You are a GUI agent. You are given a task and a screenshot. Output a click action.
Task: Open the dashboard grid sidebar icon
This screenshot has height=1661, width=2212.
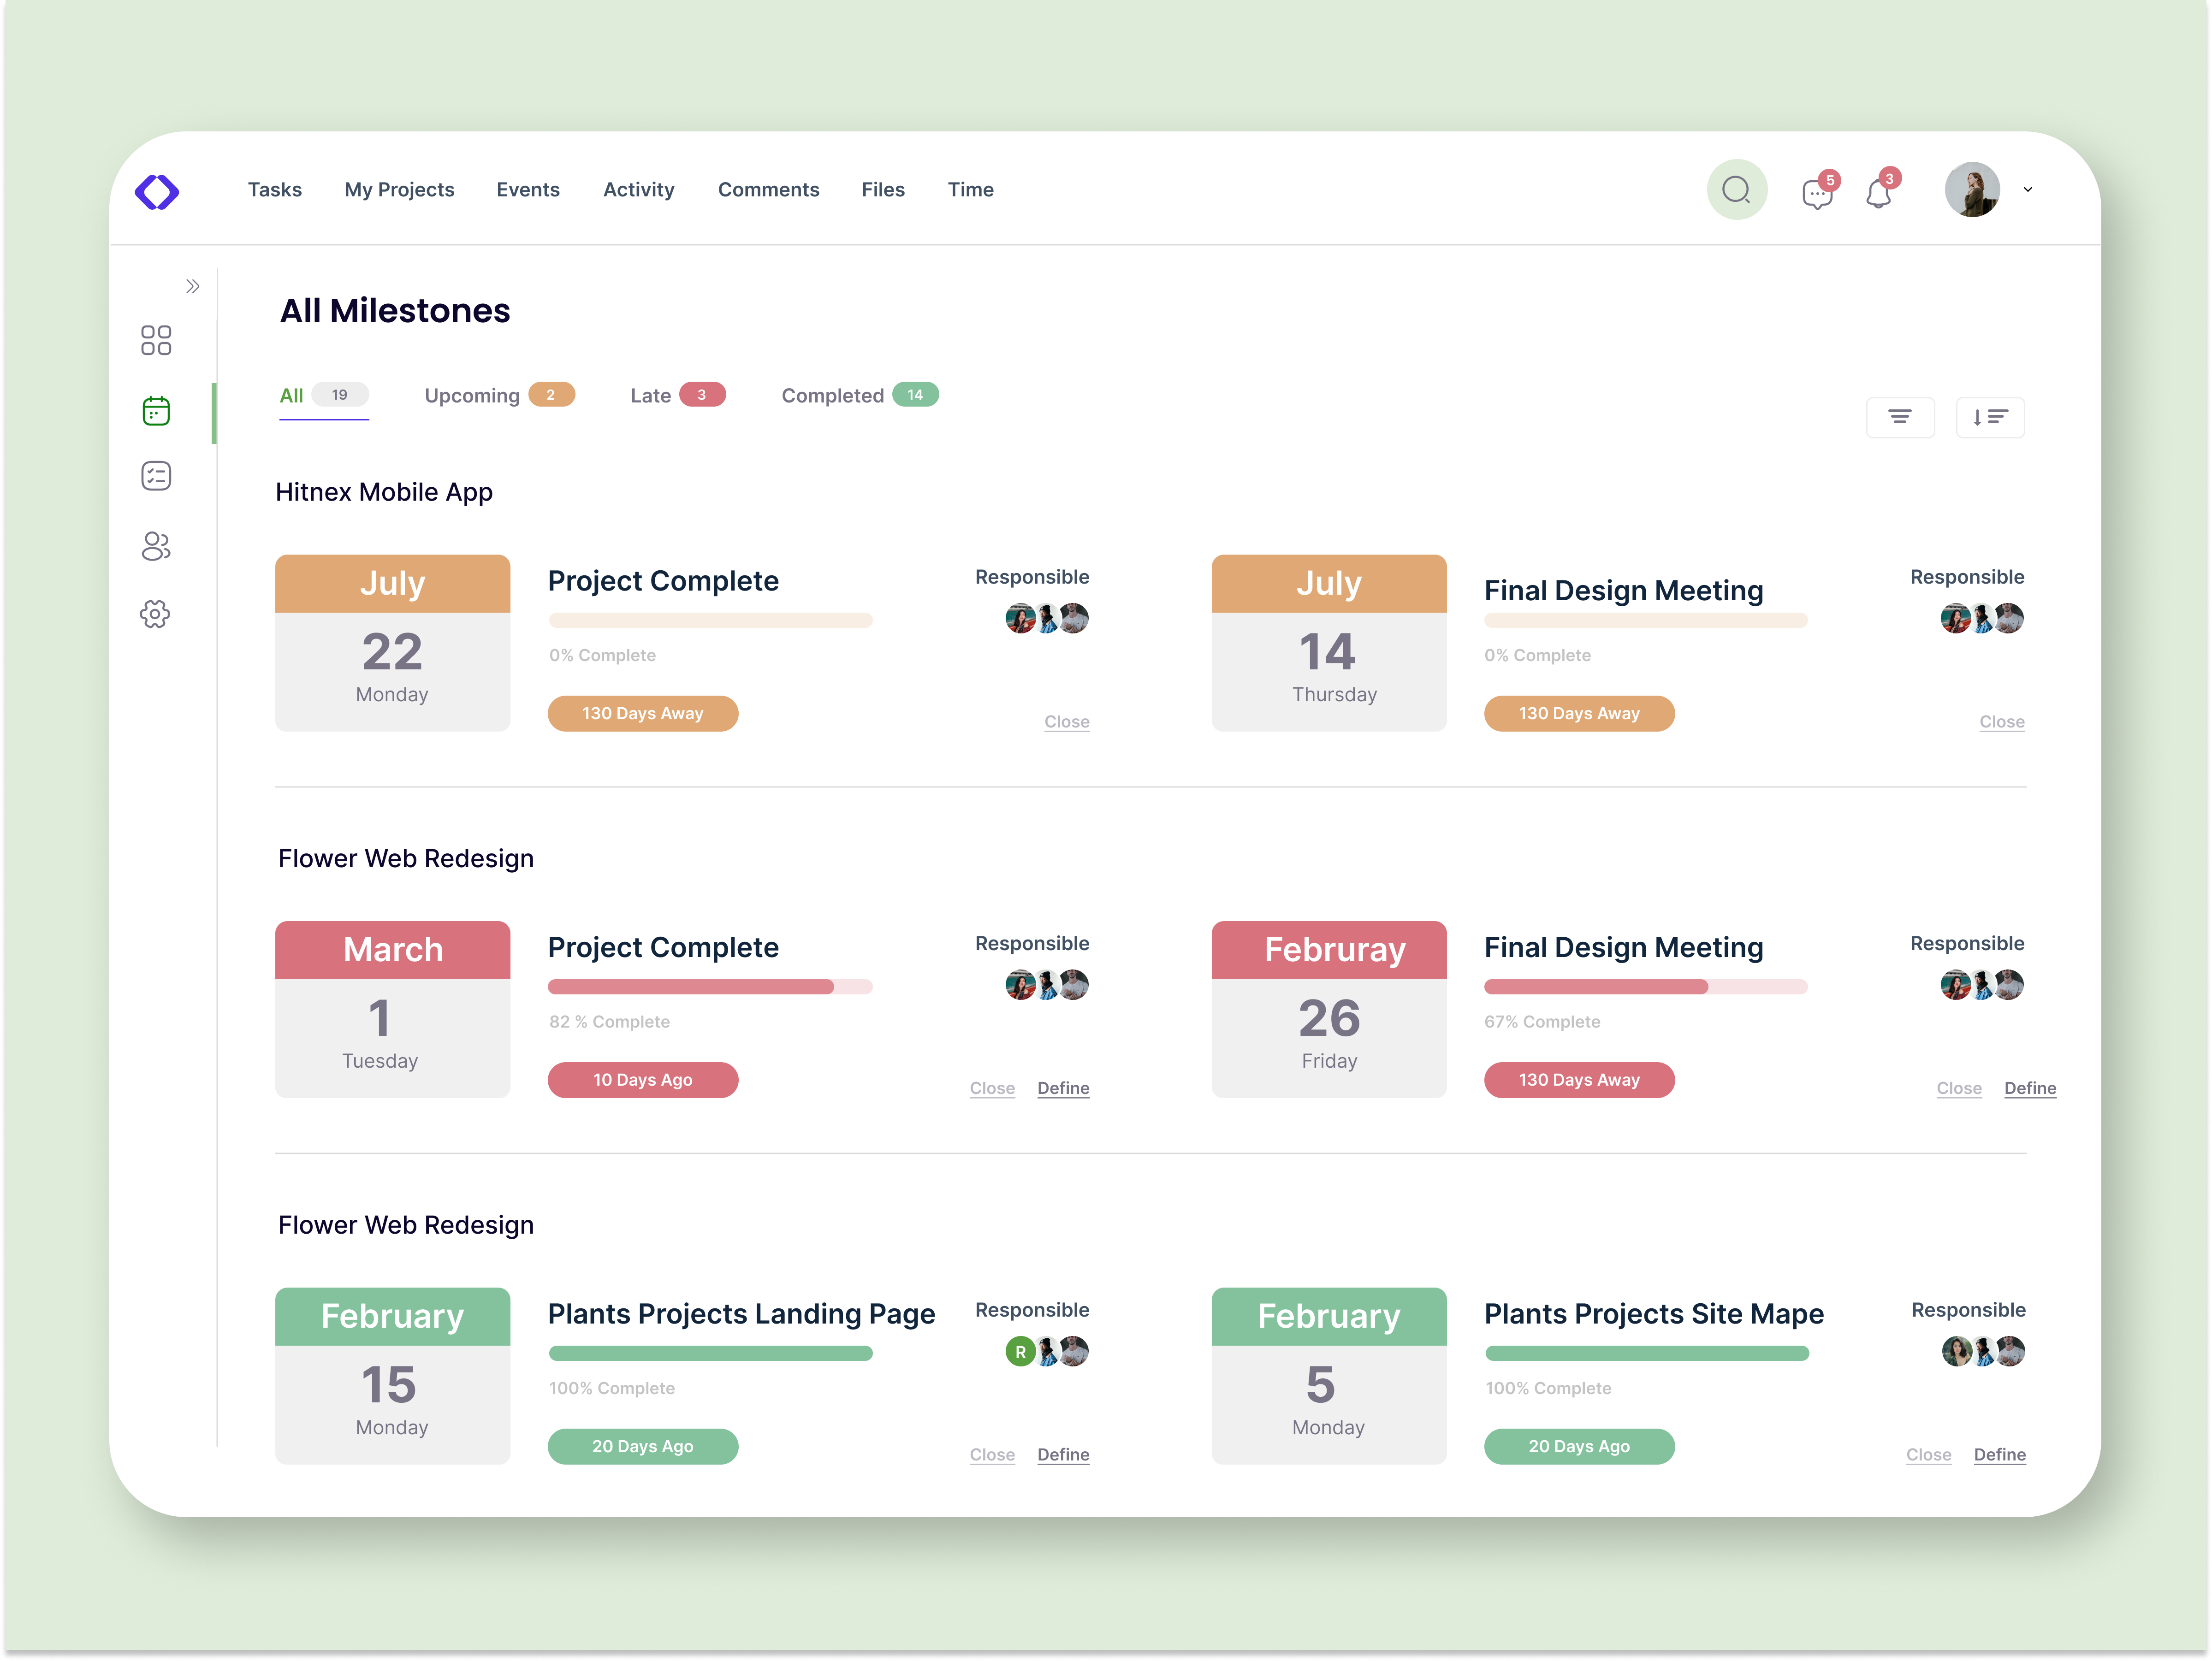coord(156,340)
